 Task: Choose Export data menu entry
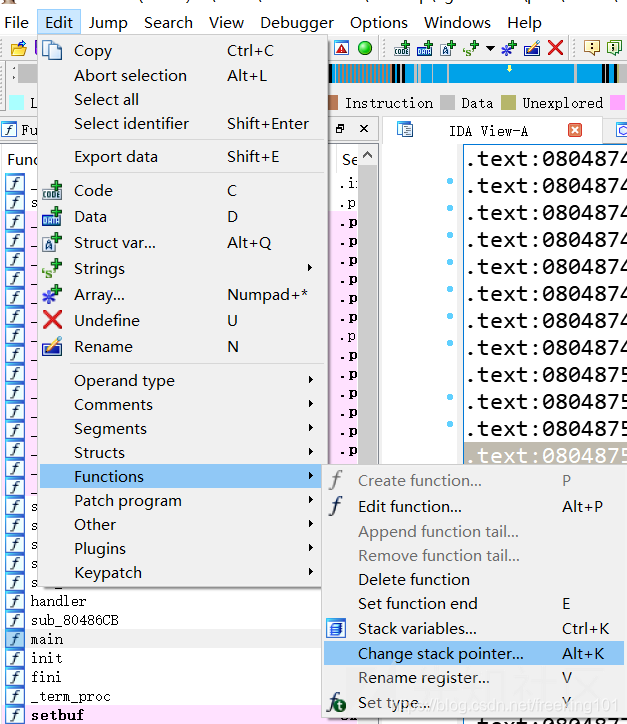pyautogui.click(x=182, y=157)
